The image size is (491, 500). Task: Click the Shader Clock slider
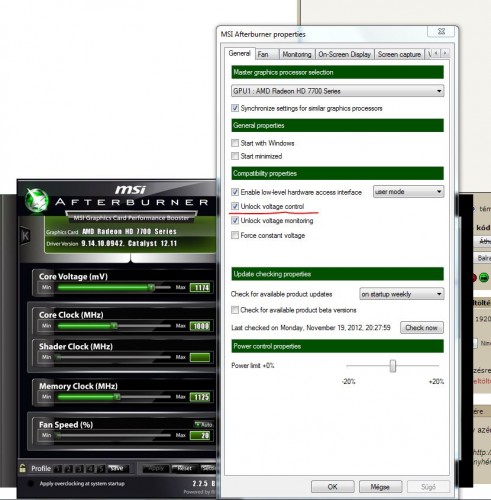(114, 357)
